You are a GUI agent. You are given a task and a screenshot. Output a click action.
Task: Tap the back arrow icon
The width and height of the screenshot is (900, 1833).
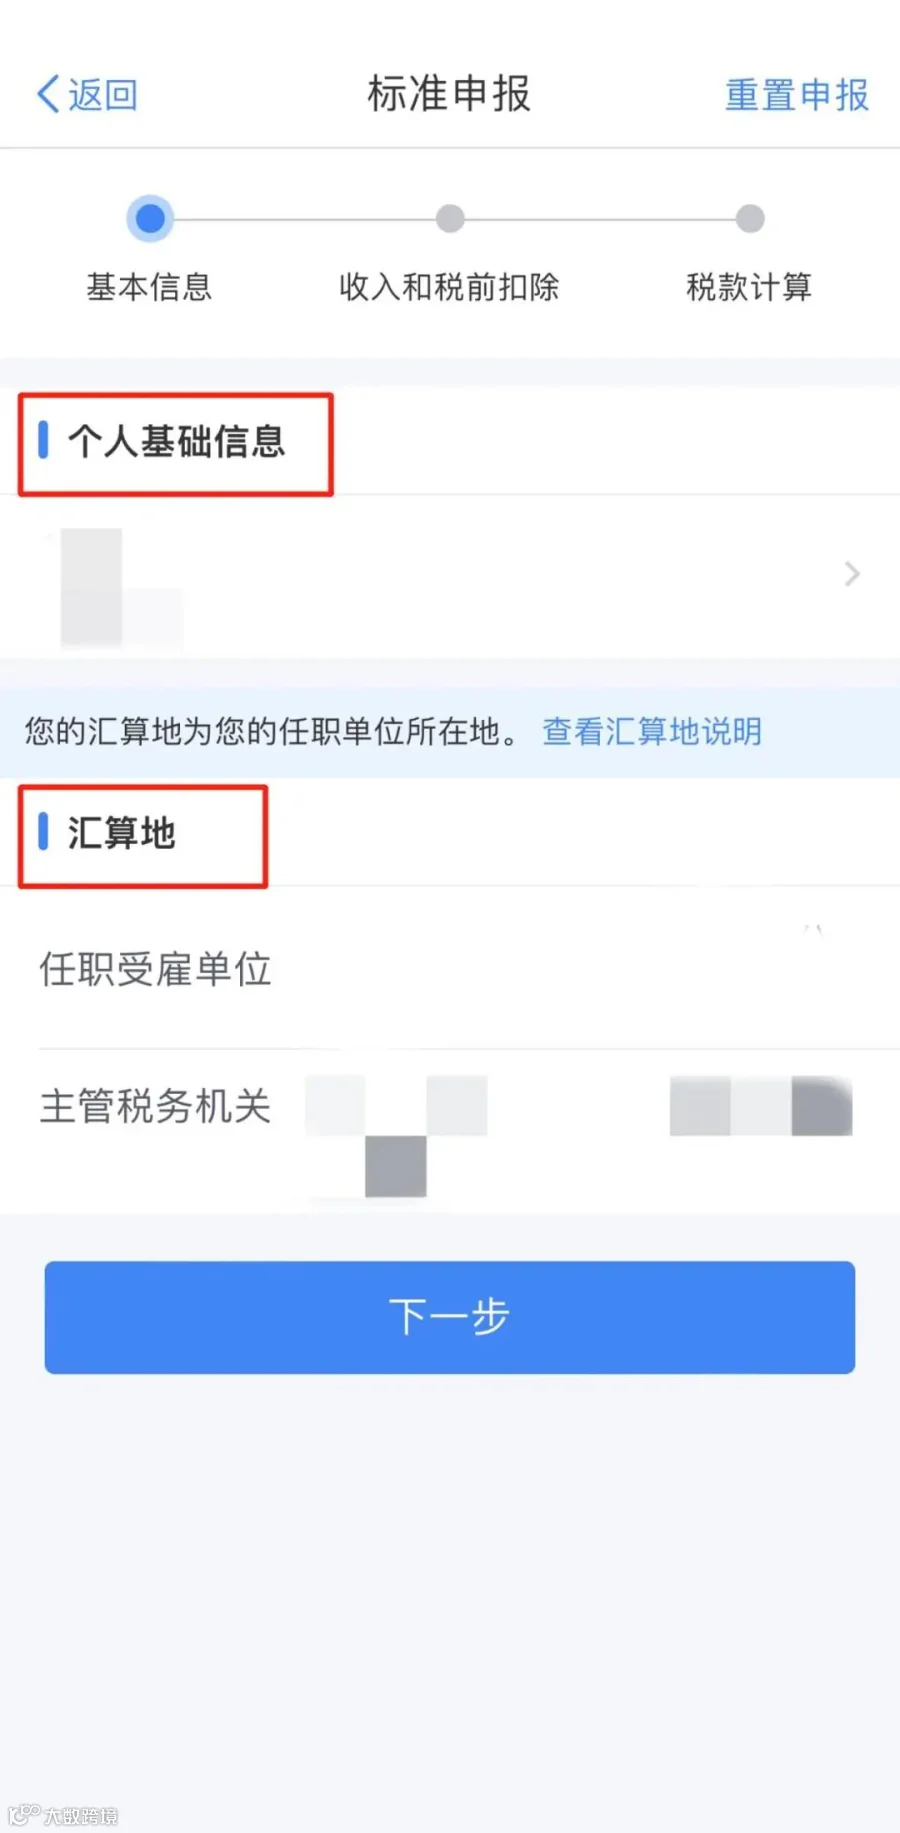48,94
